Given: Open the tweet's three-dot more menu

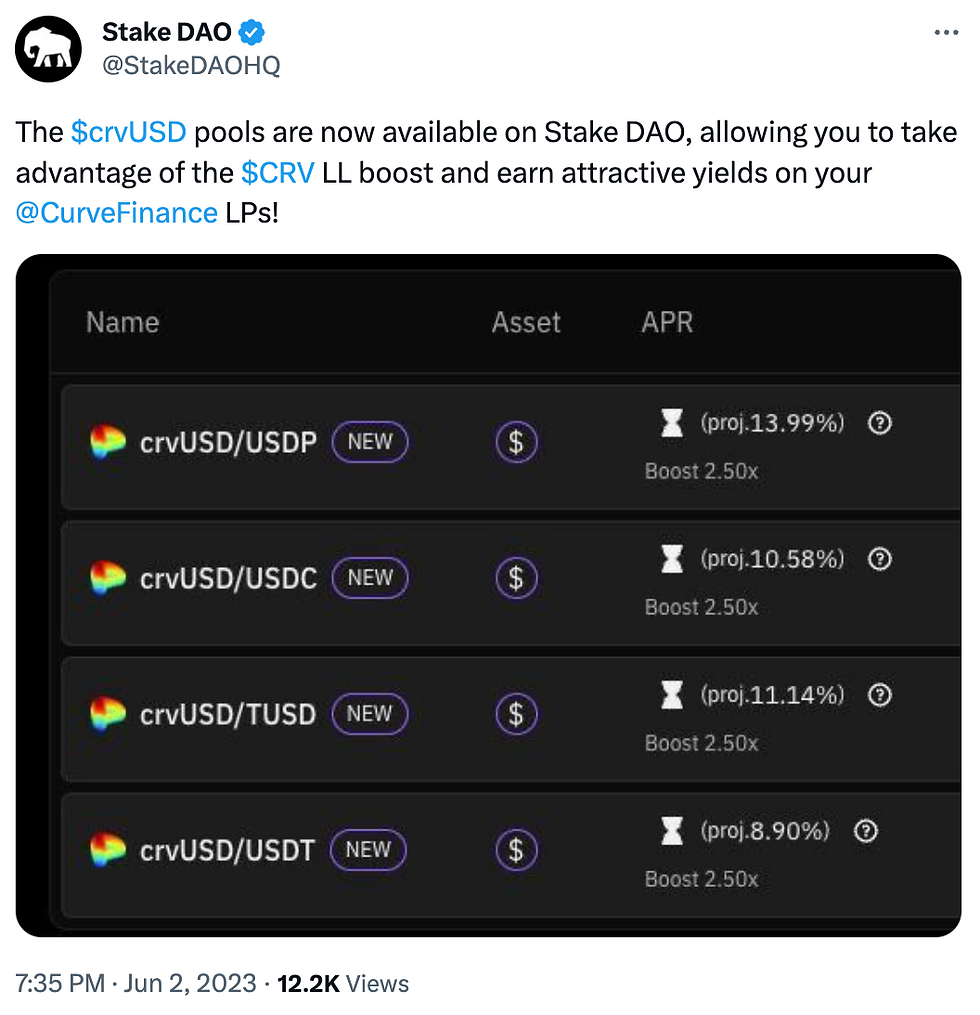Looking at the screenshot, I should tap(945, 33).
